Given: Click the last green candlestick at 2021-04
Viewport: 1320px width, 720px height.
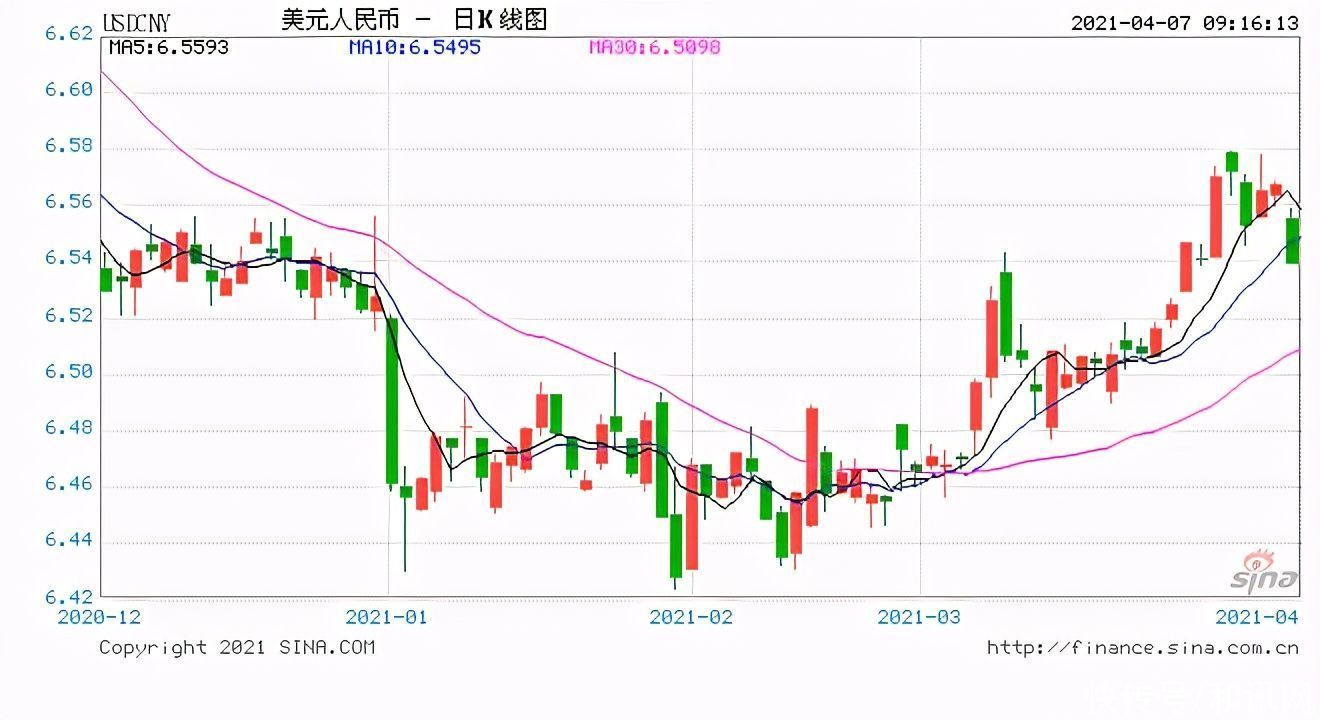Looking at the screenshot, I should [x=1292, y=240].
